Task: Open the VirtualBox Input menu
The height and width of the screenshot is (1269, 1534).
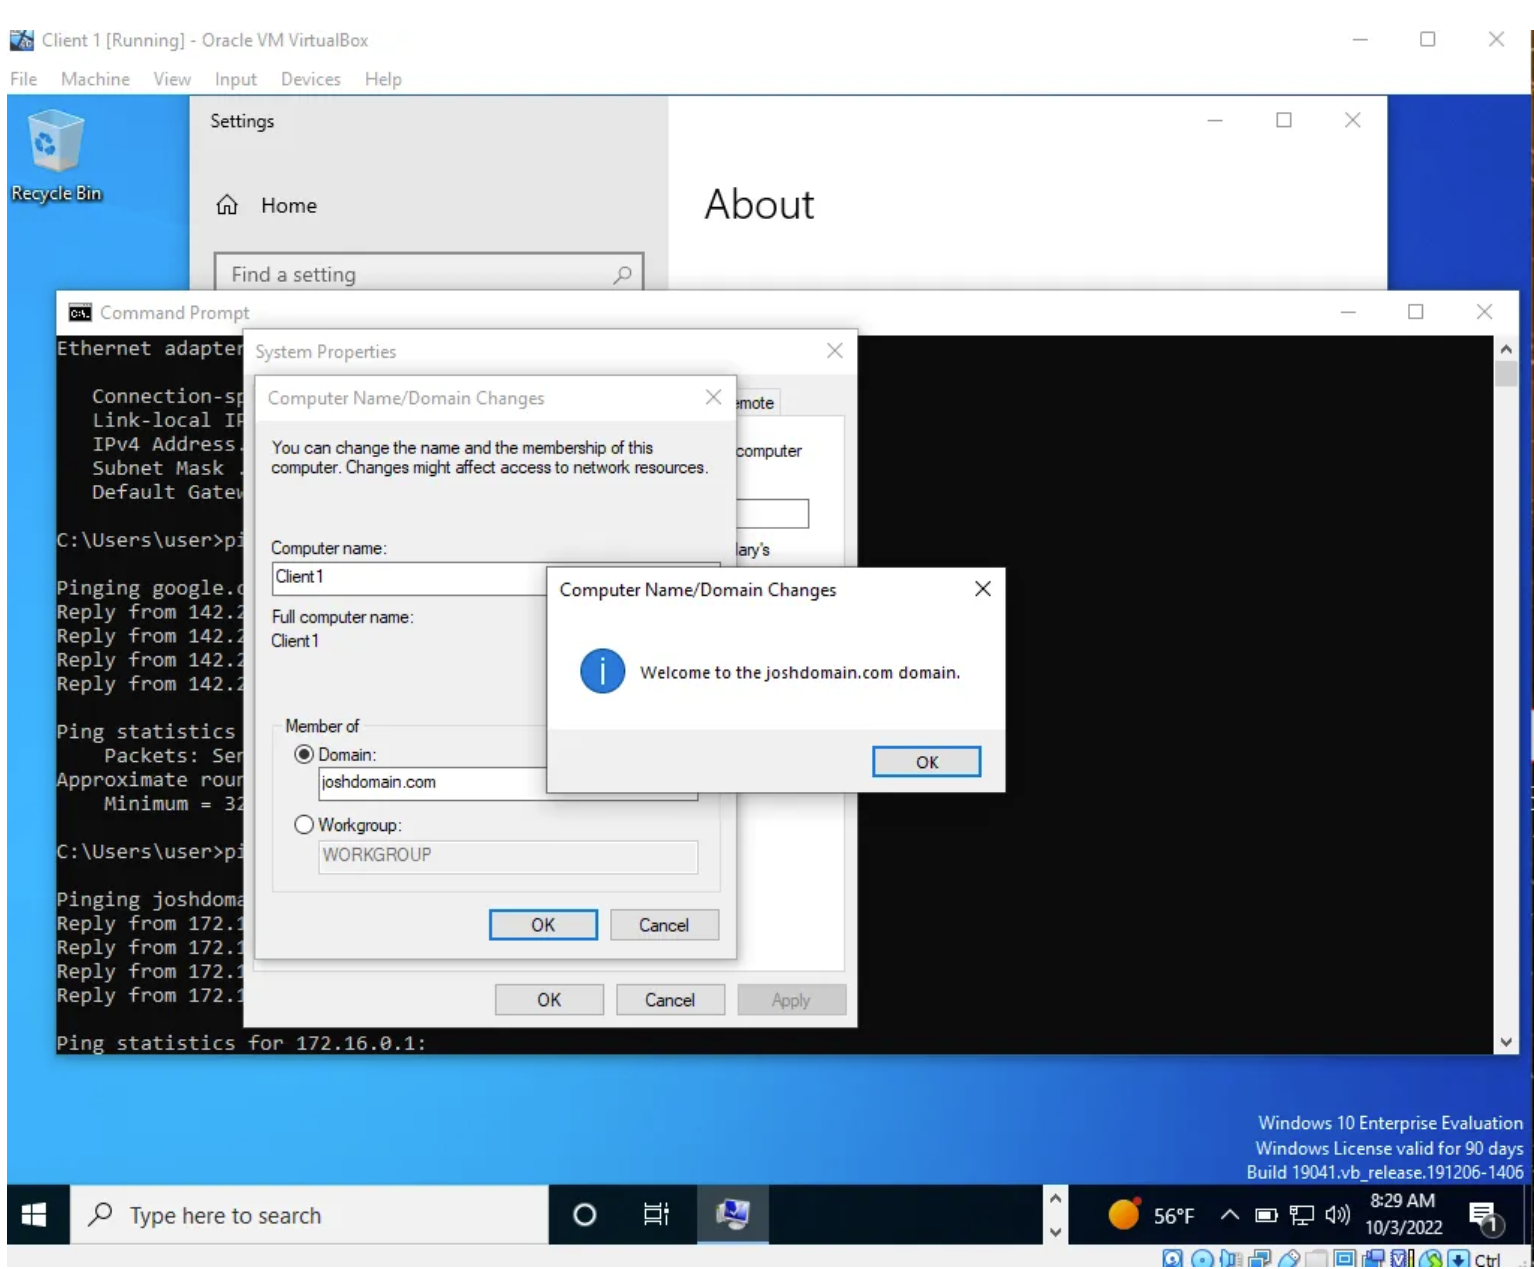Action: pyautogui.click(x=236, y=79)
